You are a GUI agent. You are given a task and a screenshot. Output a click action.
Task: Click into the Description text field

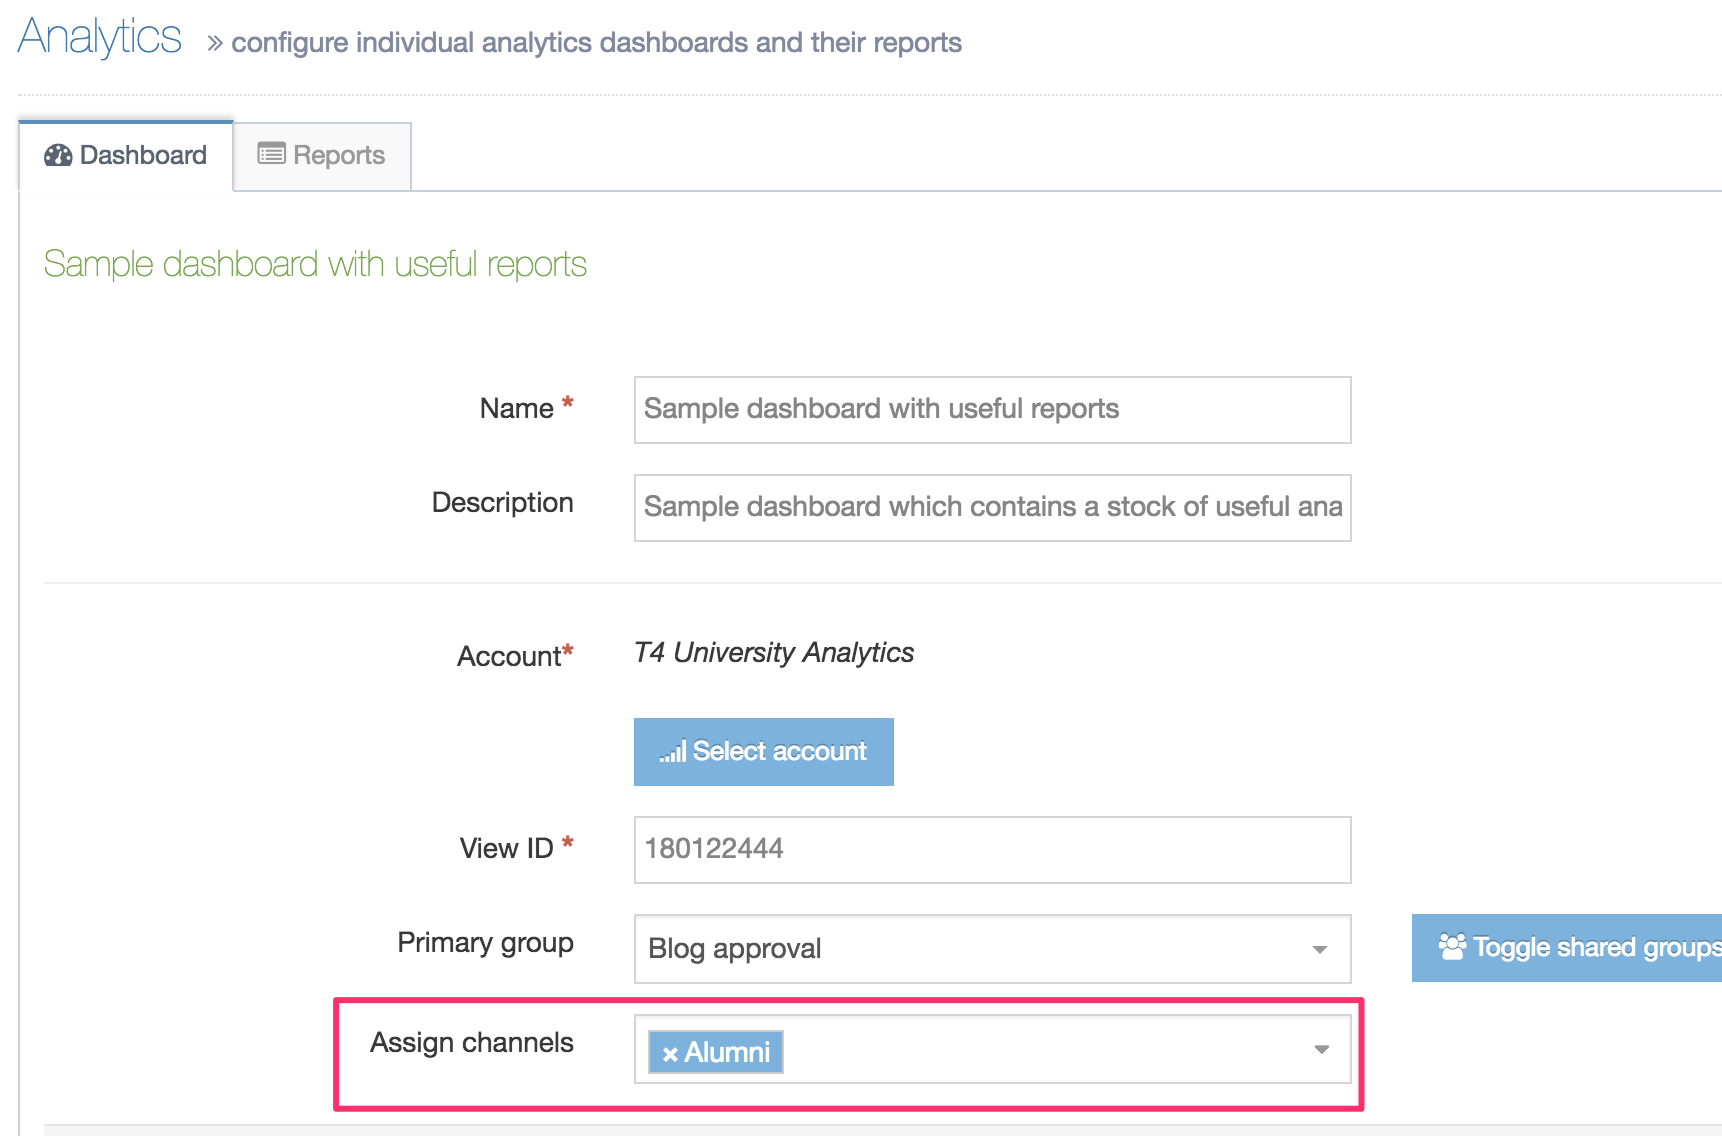point(992,508)
